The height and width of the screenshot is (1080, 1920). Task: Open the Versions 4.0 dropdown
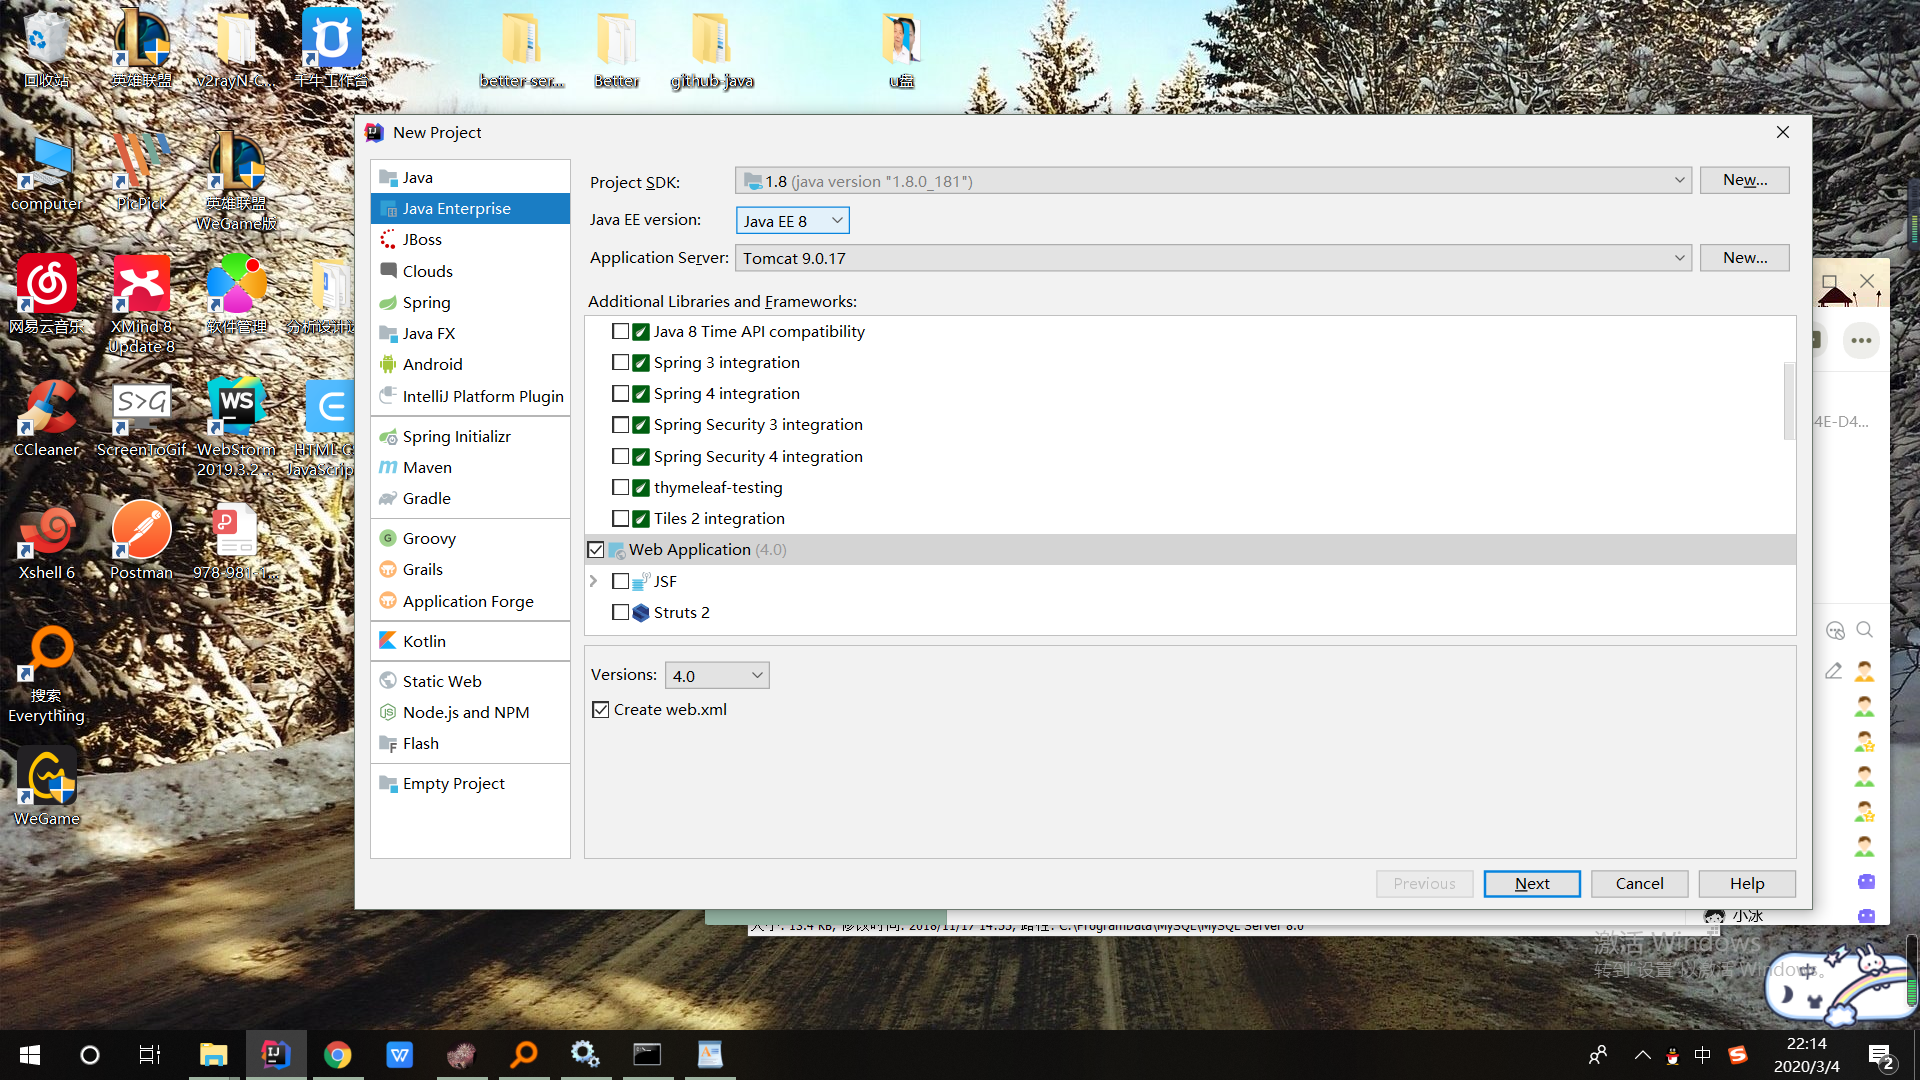click(x=717, y=675)
